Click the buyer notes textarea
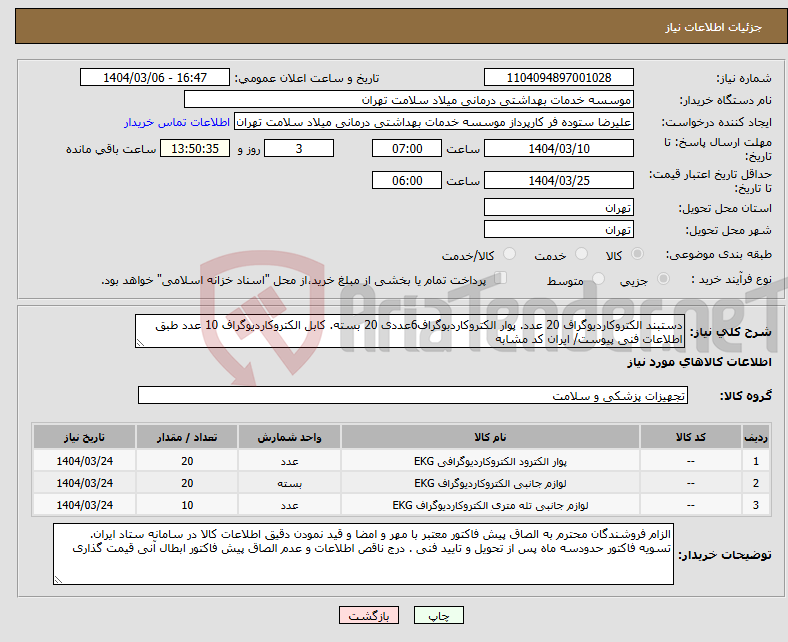The image size is (788, 642). pos(363,554)
